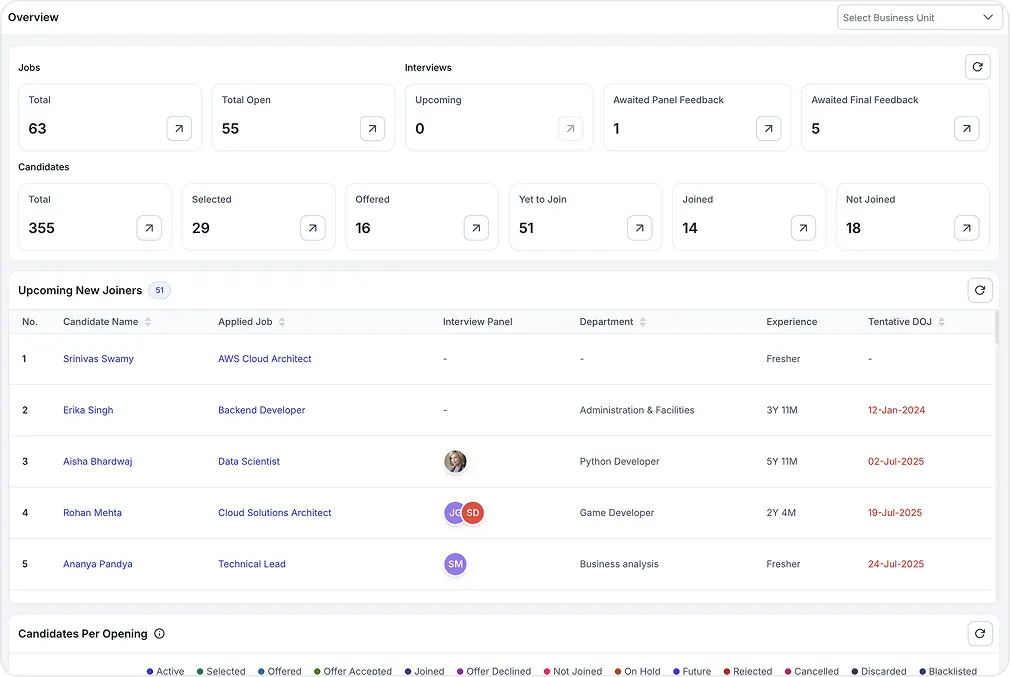Open Srinivas Swamy's candidate profile
The height and width of the screenshot is (677, 1010).
click(x=97, y=358)
